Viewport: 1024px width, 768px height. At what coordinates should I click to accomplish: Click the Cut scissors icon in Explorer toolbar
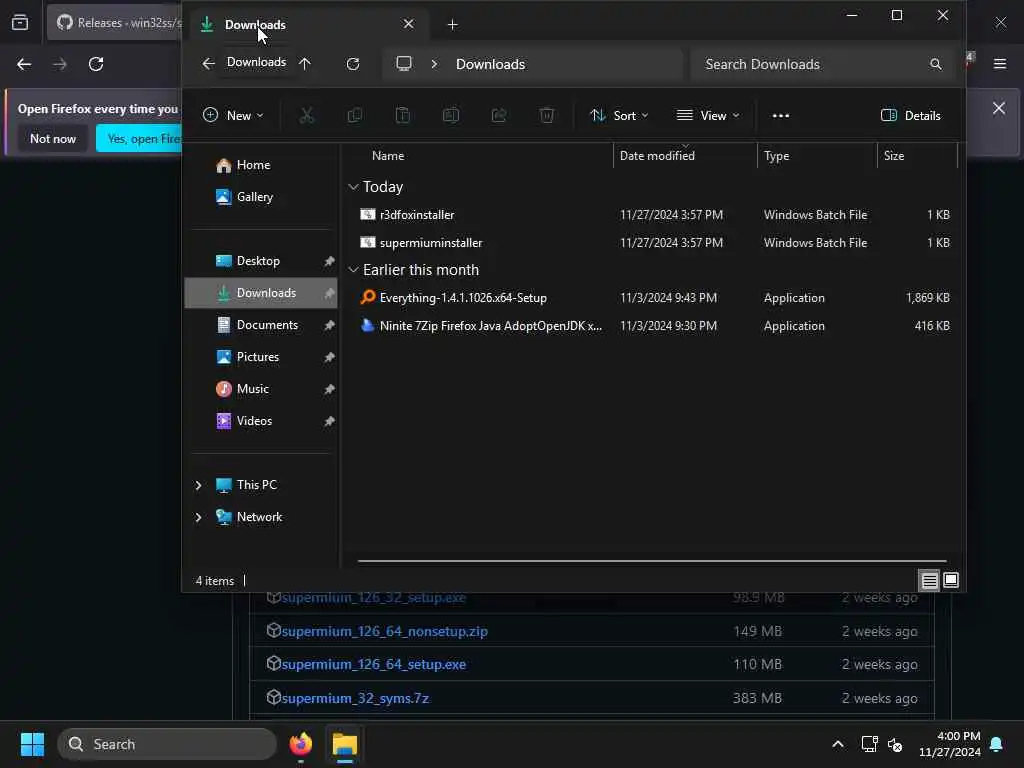(x=306, y=116)
